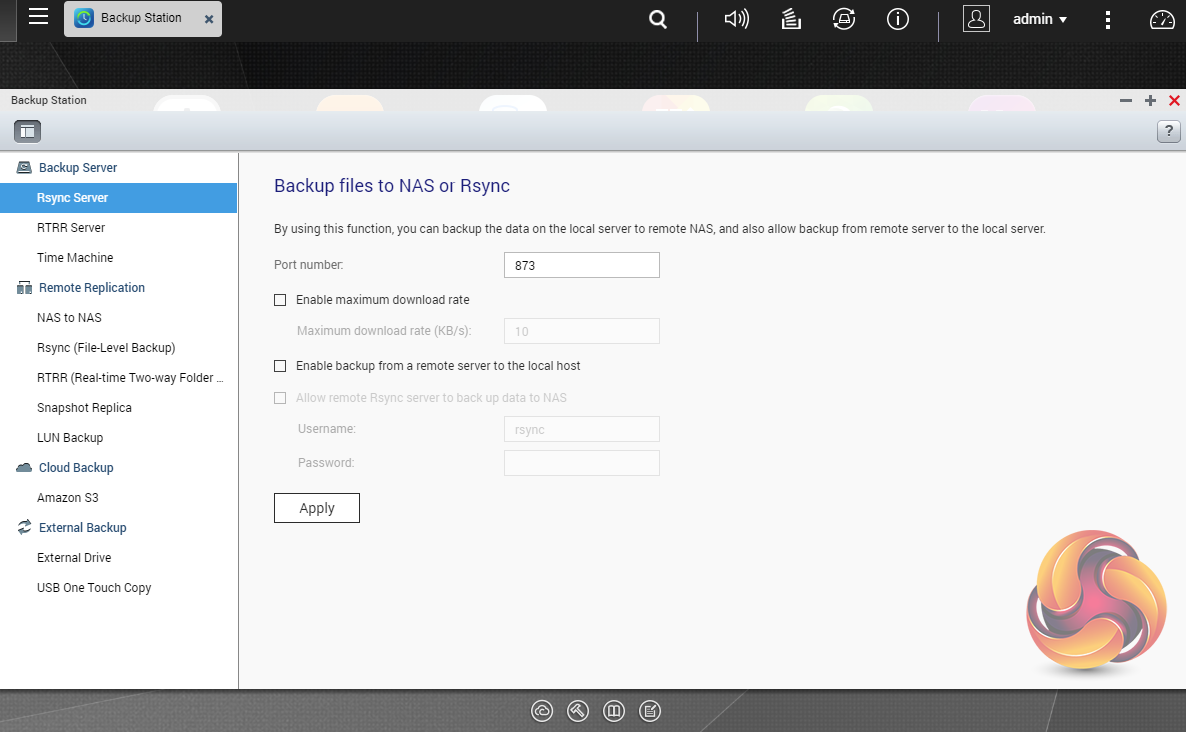The width and height of the screenshot is (1186, 738).
Task: Select RTRR Server in sidebar
Action: [71, 228]
